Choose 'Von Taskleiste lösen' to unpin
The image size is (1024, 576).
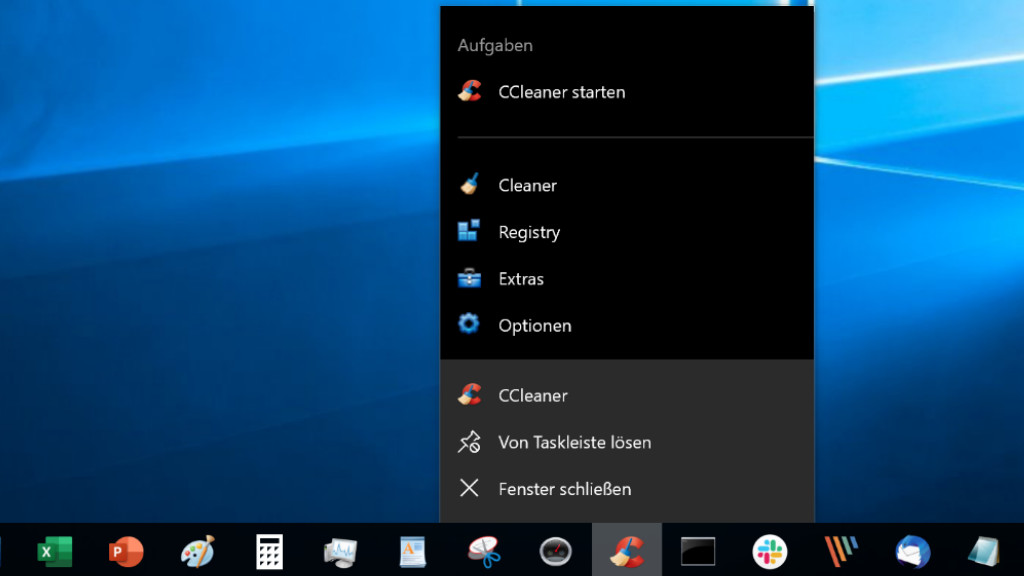tap(574, 442)
